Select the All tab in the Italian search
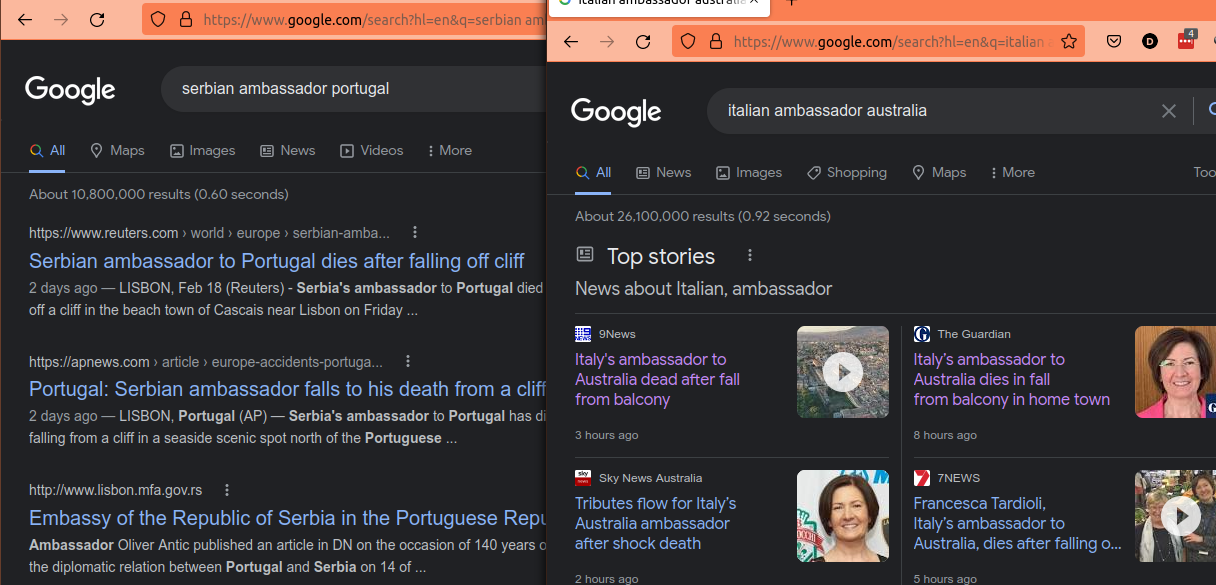1216x585 pixels. 594,172
